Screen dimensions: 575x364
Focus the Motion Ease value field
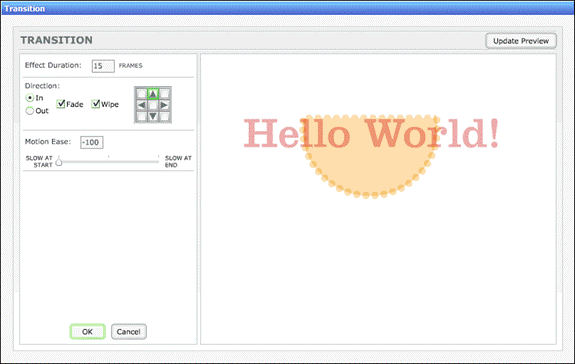pyautogui.click(x=92, y=142)
